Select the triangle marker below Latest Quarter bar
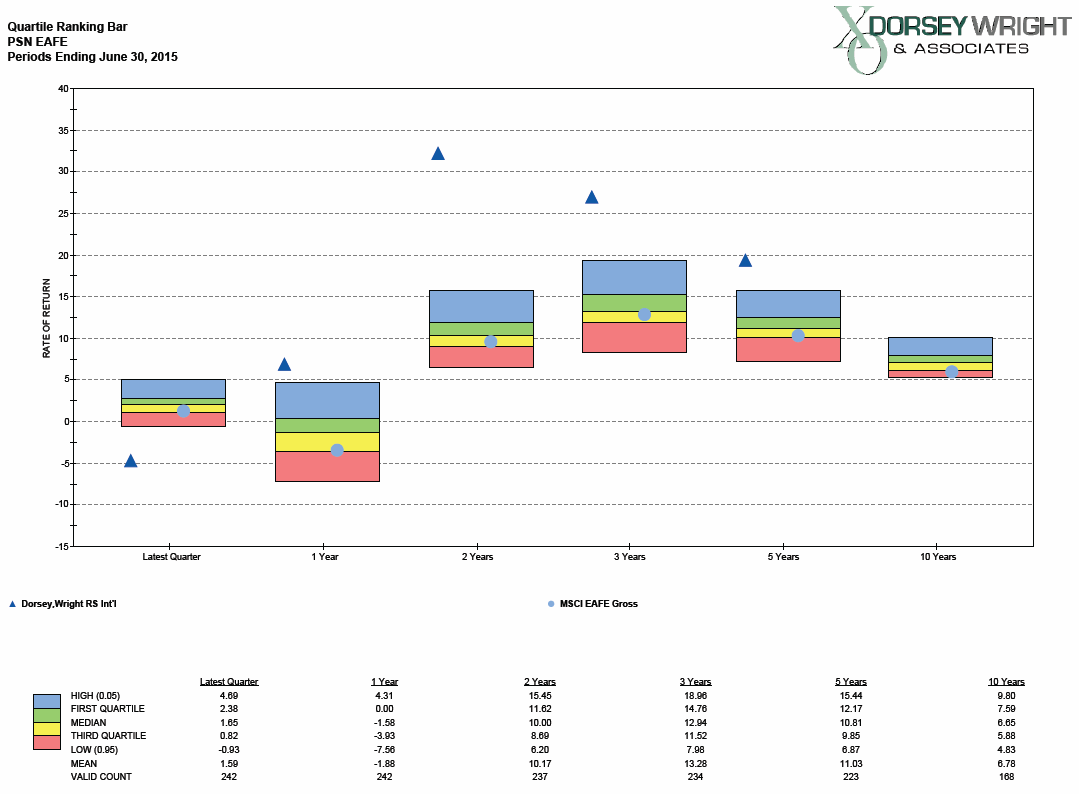 (130, 461)
